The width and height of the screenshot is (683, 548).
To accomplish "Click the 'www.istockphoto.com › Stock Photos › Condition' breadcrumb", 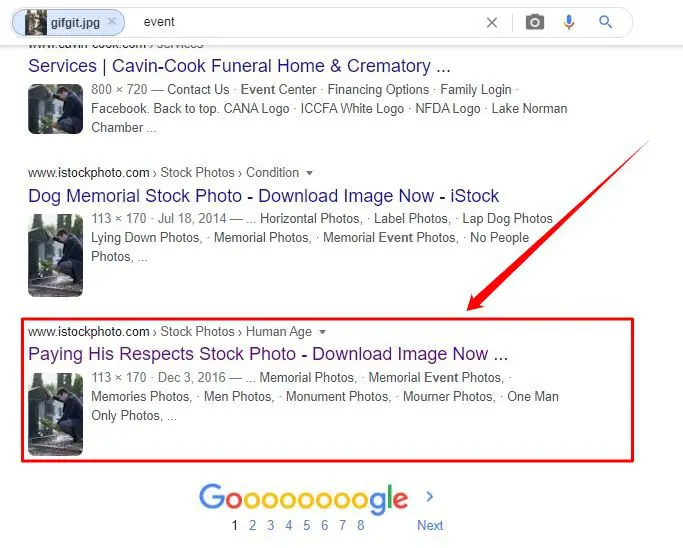I will pos(163,173).
